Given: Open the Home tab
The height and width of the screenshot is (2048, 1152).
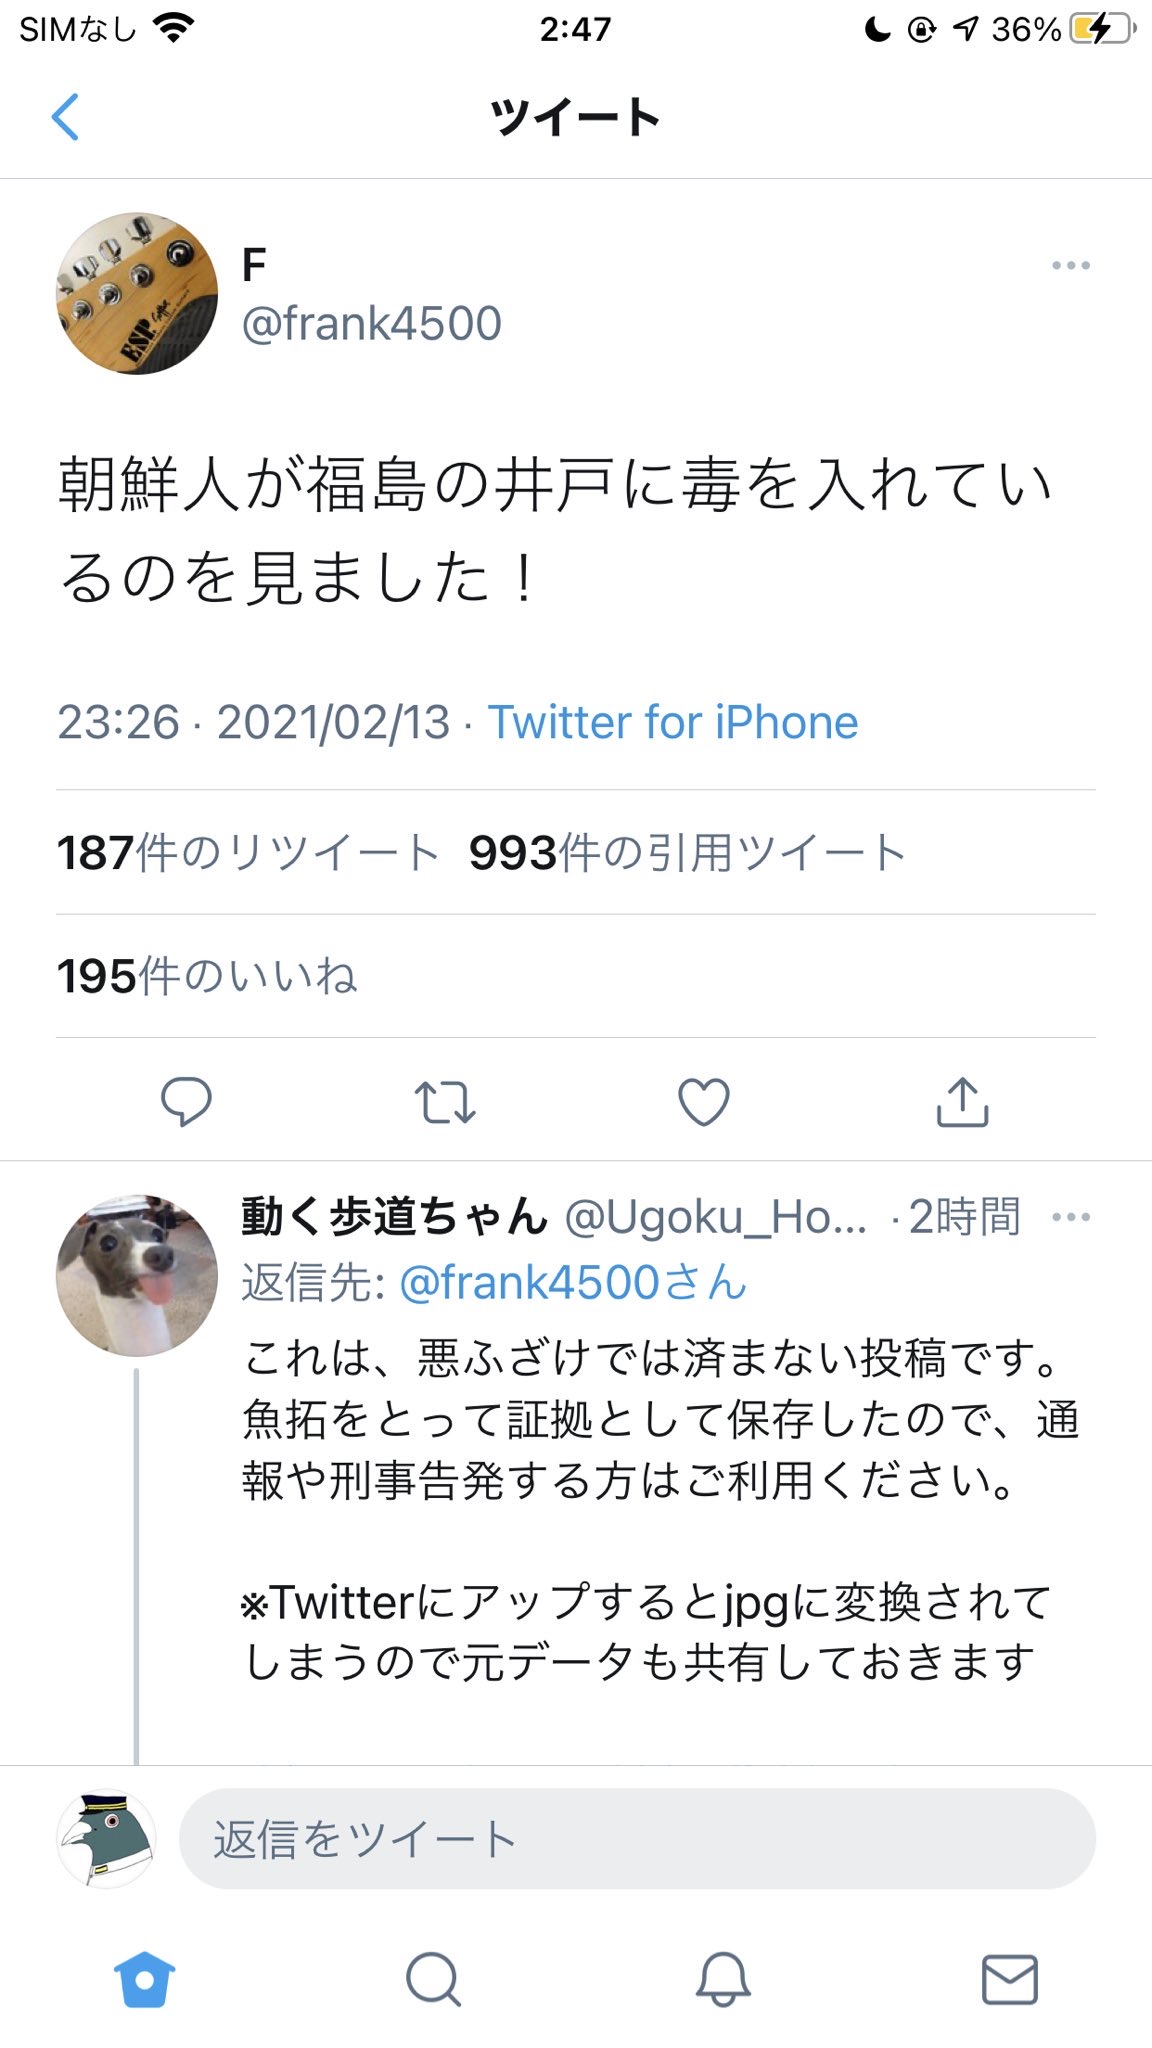Looking at the screenshot, I should click(x=145, y=1979).
